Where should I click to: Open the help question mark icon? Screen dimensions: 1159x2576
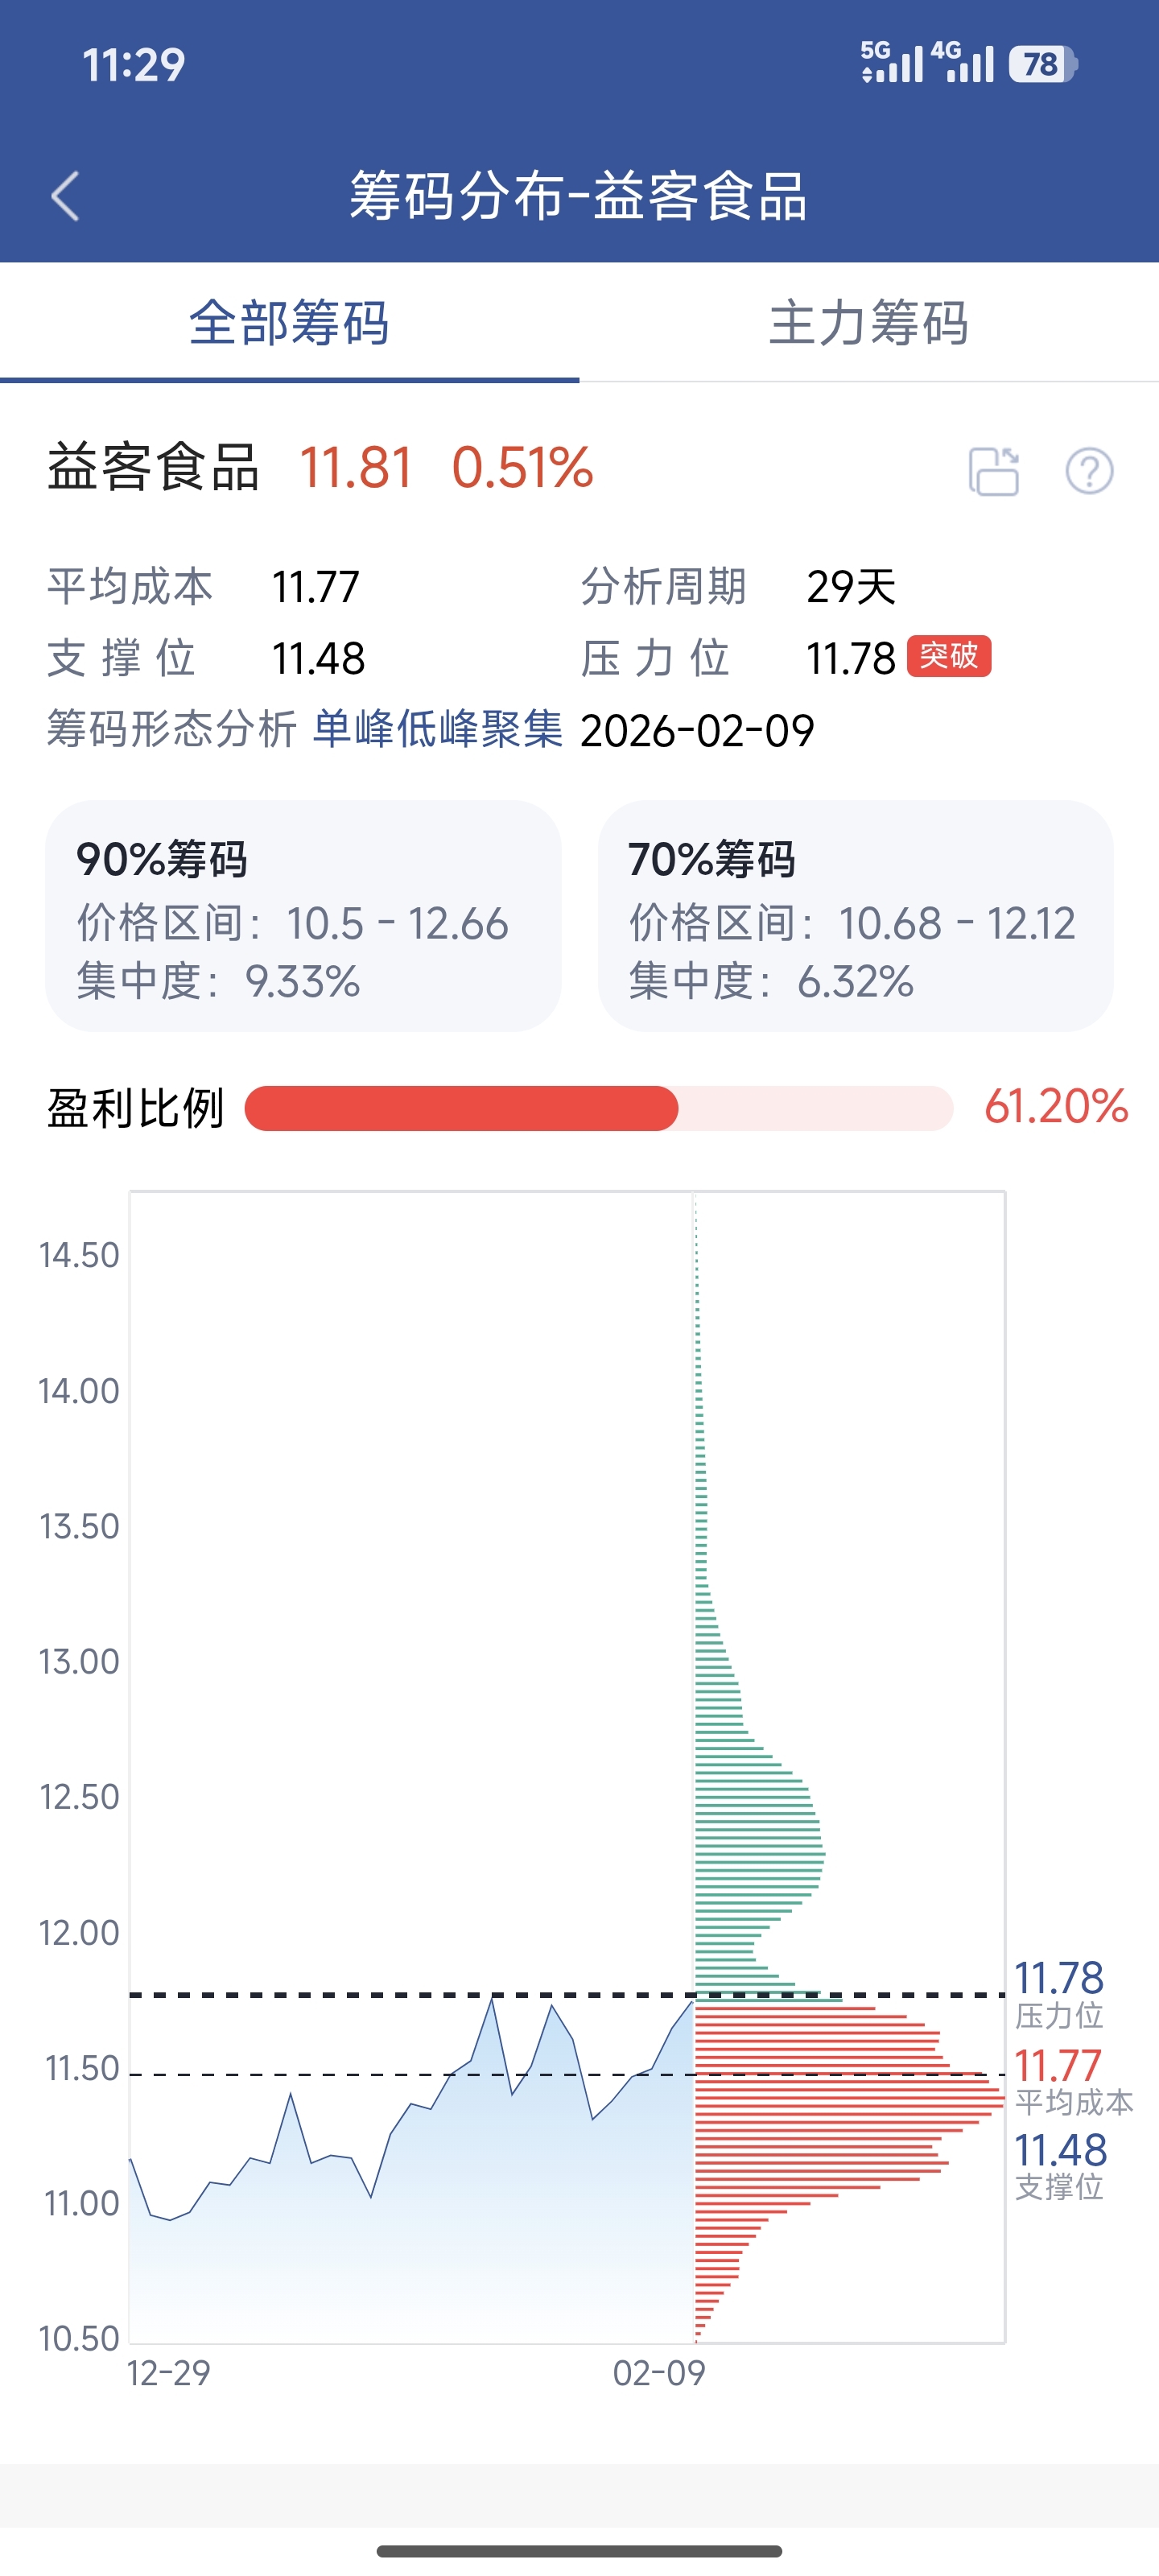point(1088,471)
